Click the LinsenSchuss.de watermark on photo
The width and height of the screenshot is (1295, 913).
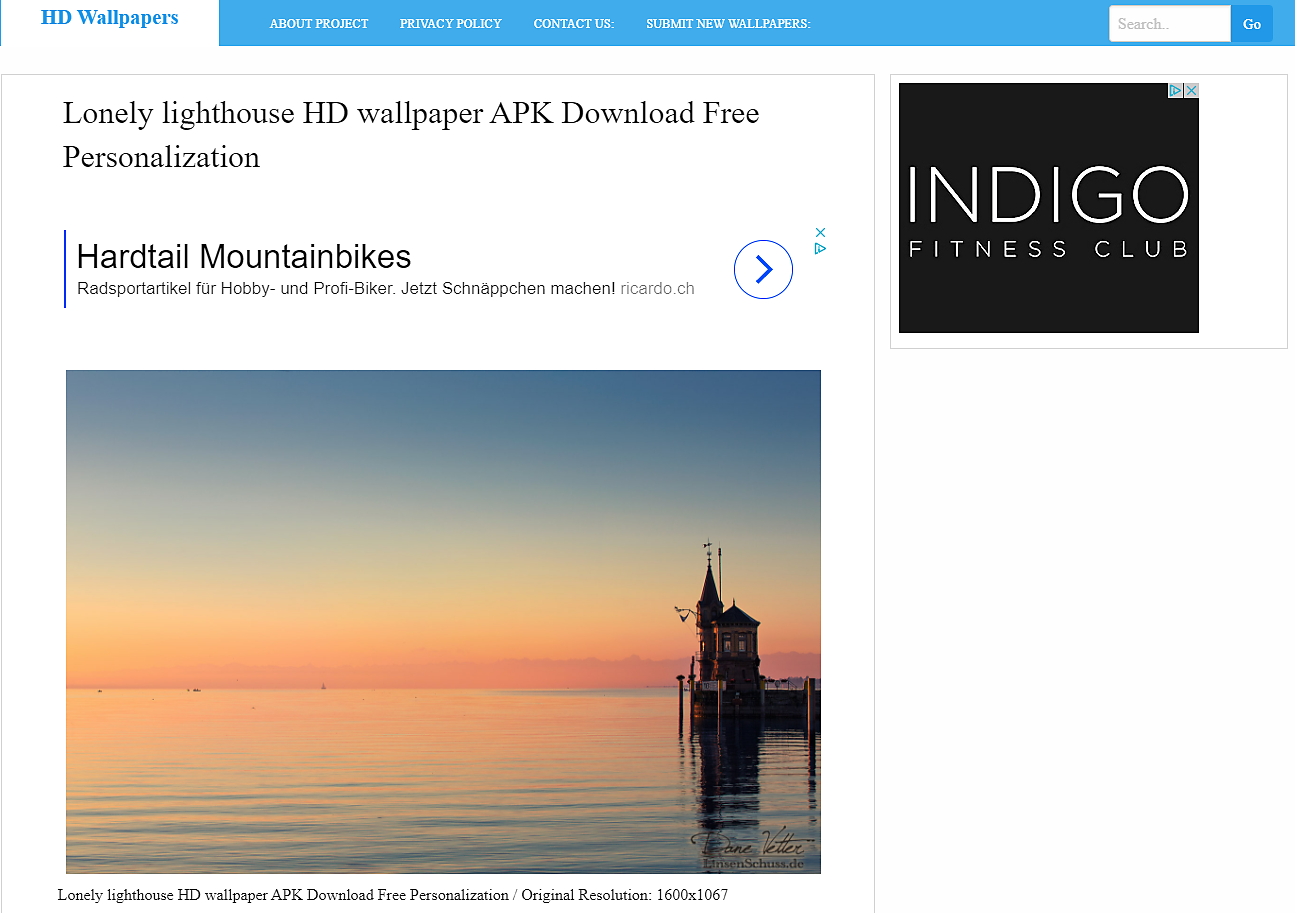tap(753, 863)
